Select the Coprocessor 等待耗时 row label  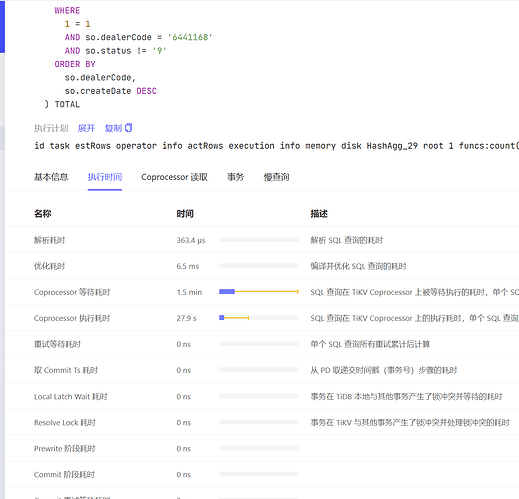click(72, 292)
